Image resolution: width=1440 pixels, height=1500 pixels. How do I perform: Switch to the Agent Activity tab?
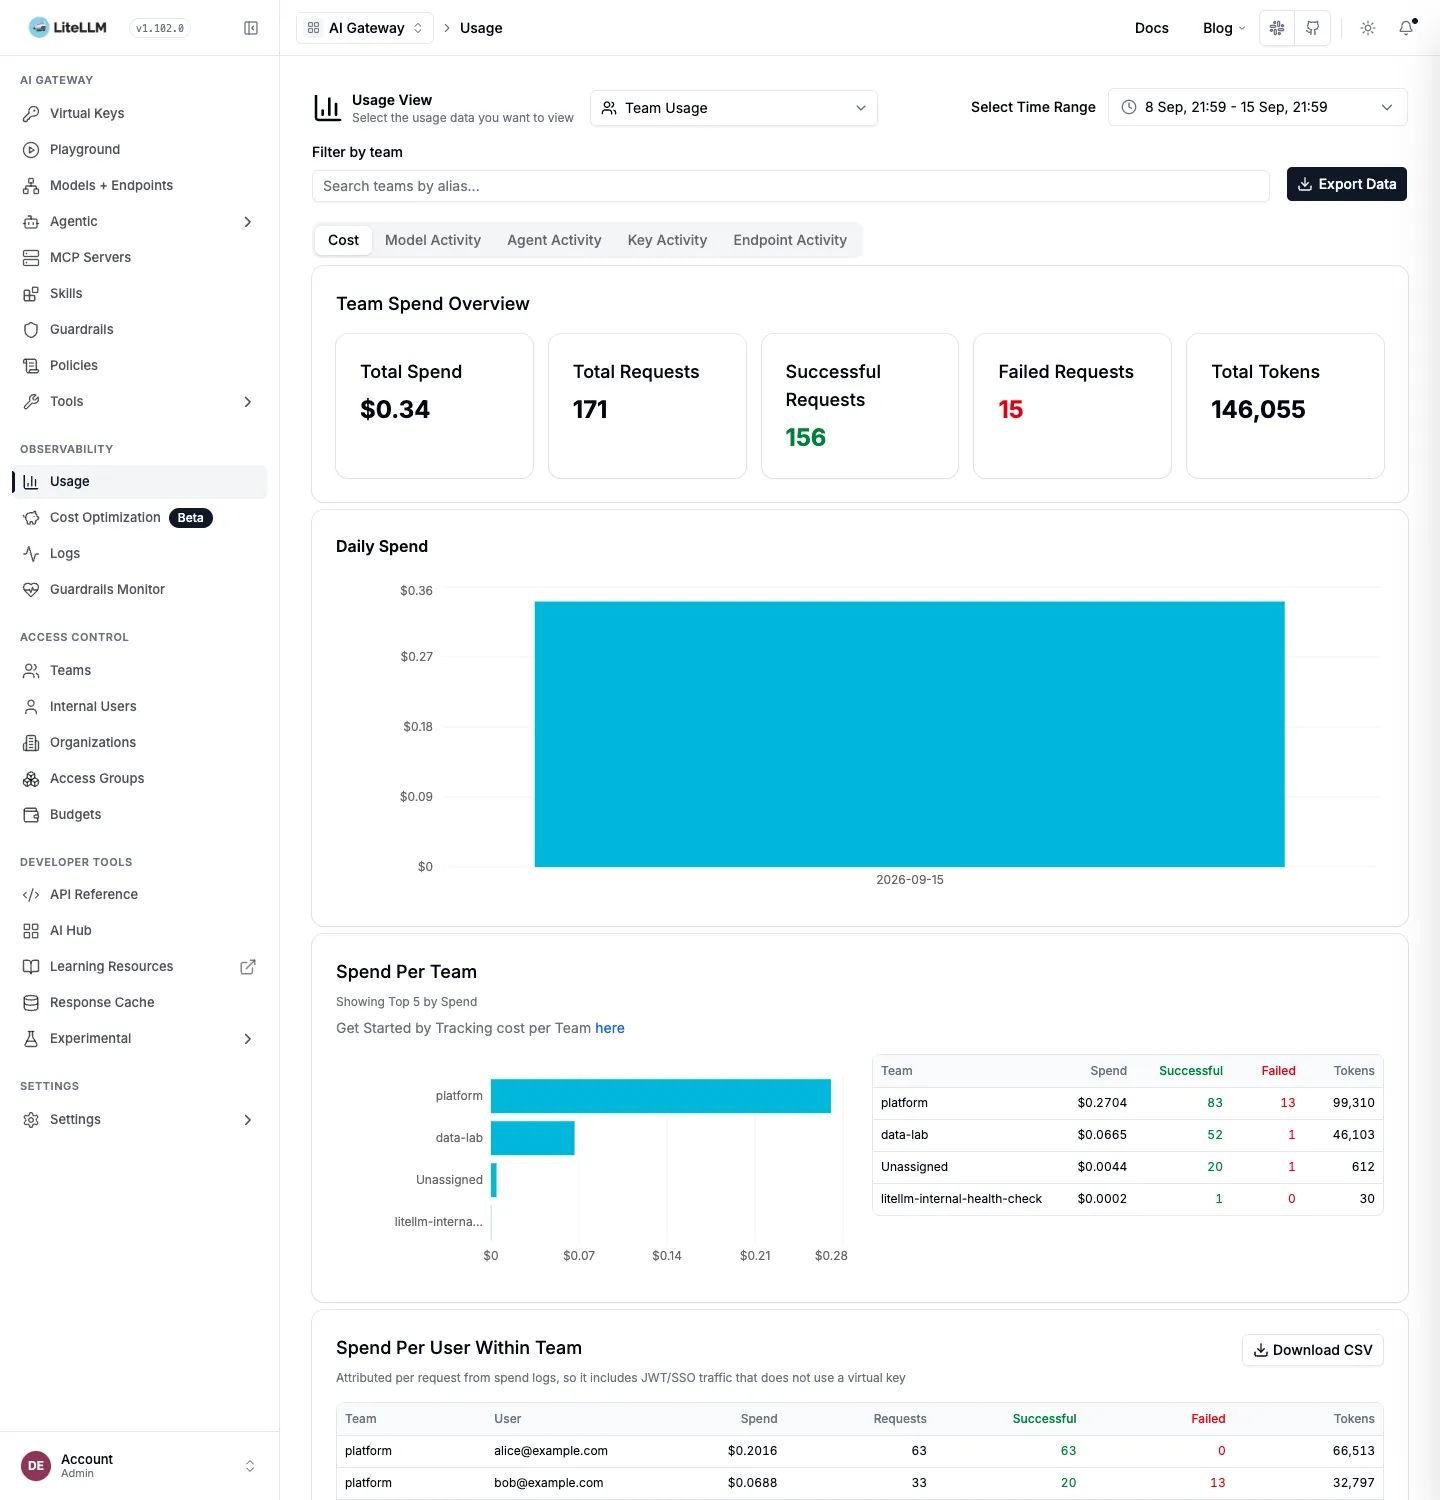554,240
